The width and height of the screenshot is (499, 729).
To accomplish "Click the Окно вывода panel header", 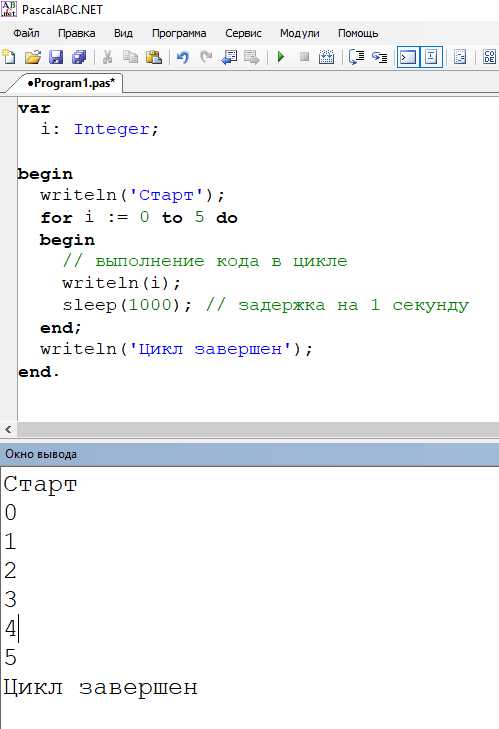I will pos(249,454).
